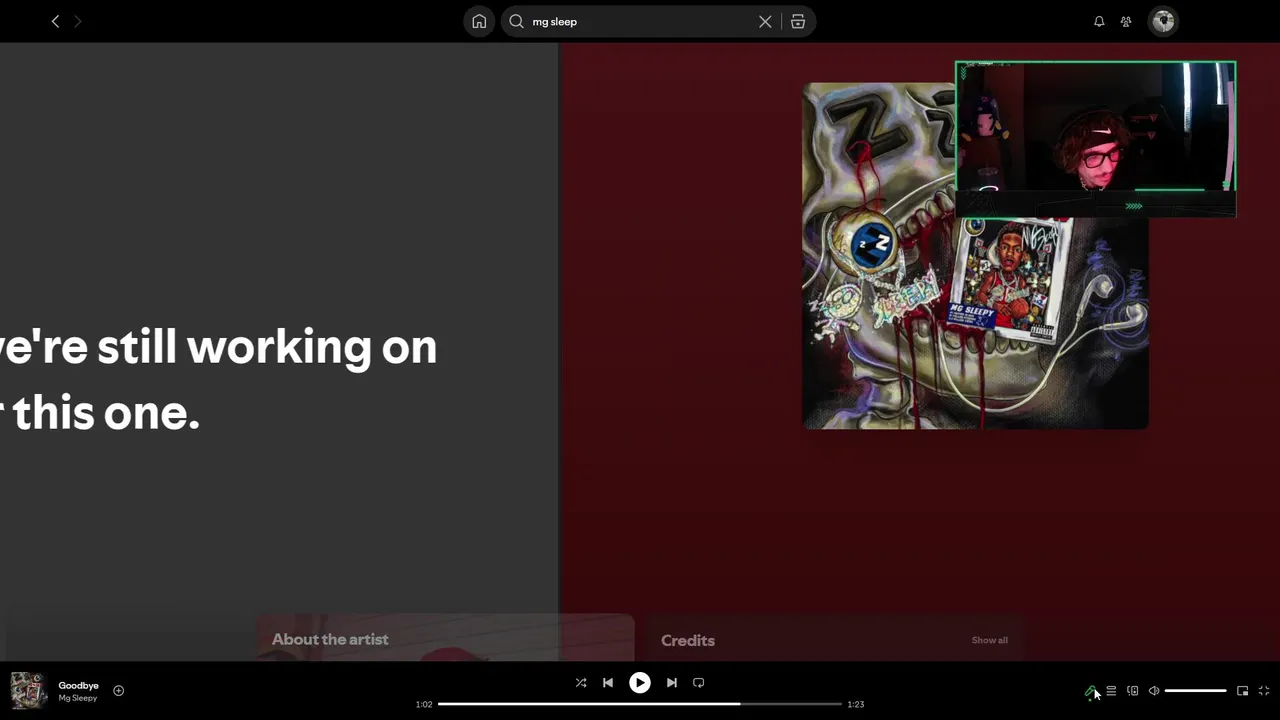The width and height of the screenshot is (1280, 720).
Task: Go forward with the right arrow
Action: (78, 21)
